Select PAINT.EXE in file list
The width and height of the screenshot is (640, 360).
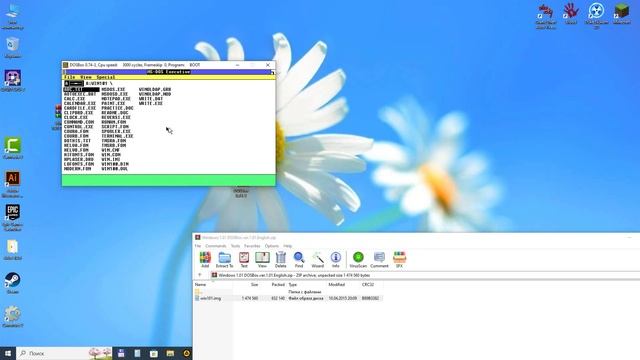click(x=113, y=103)
